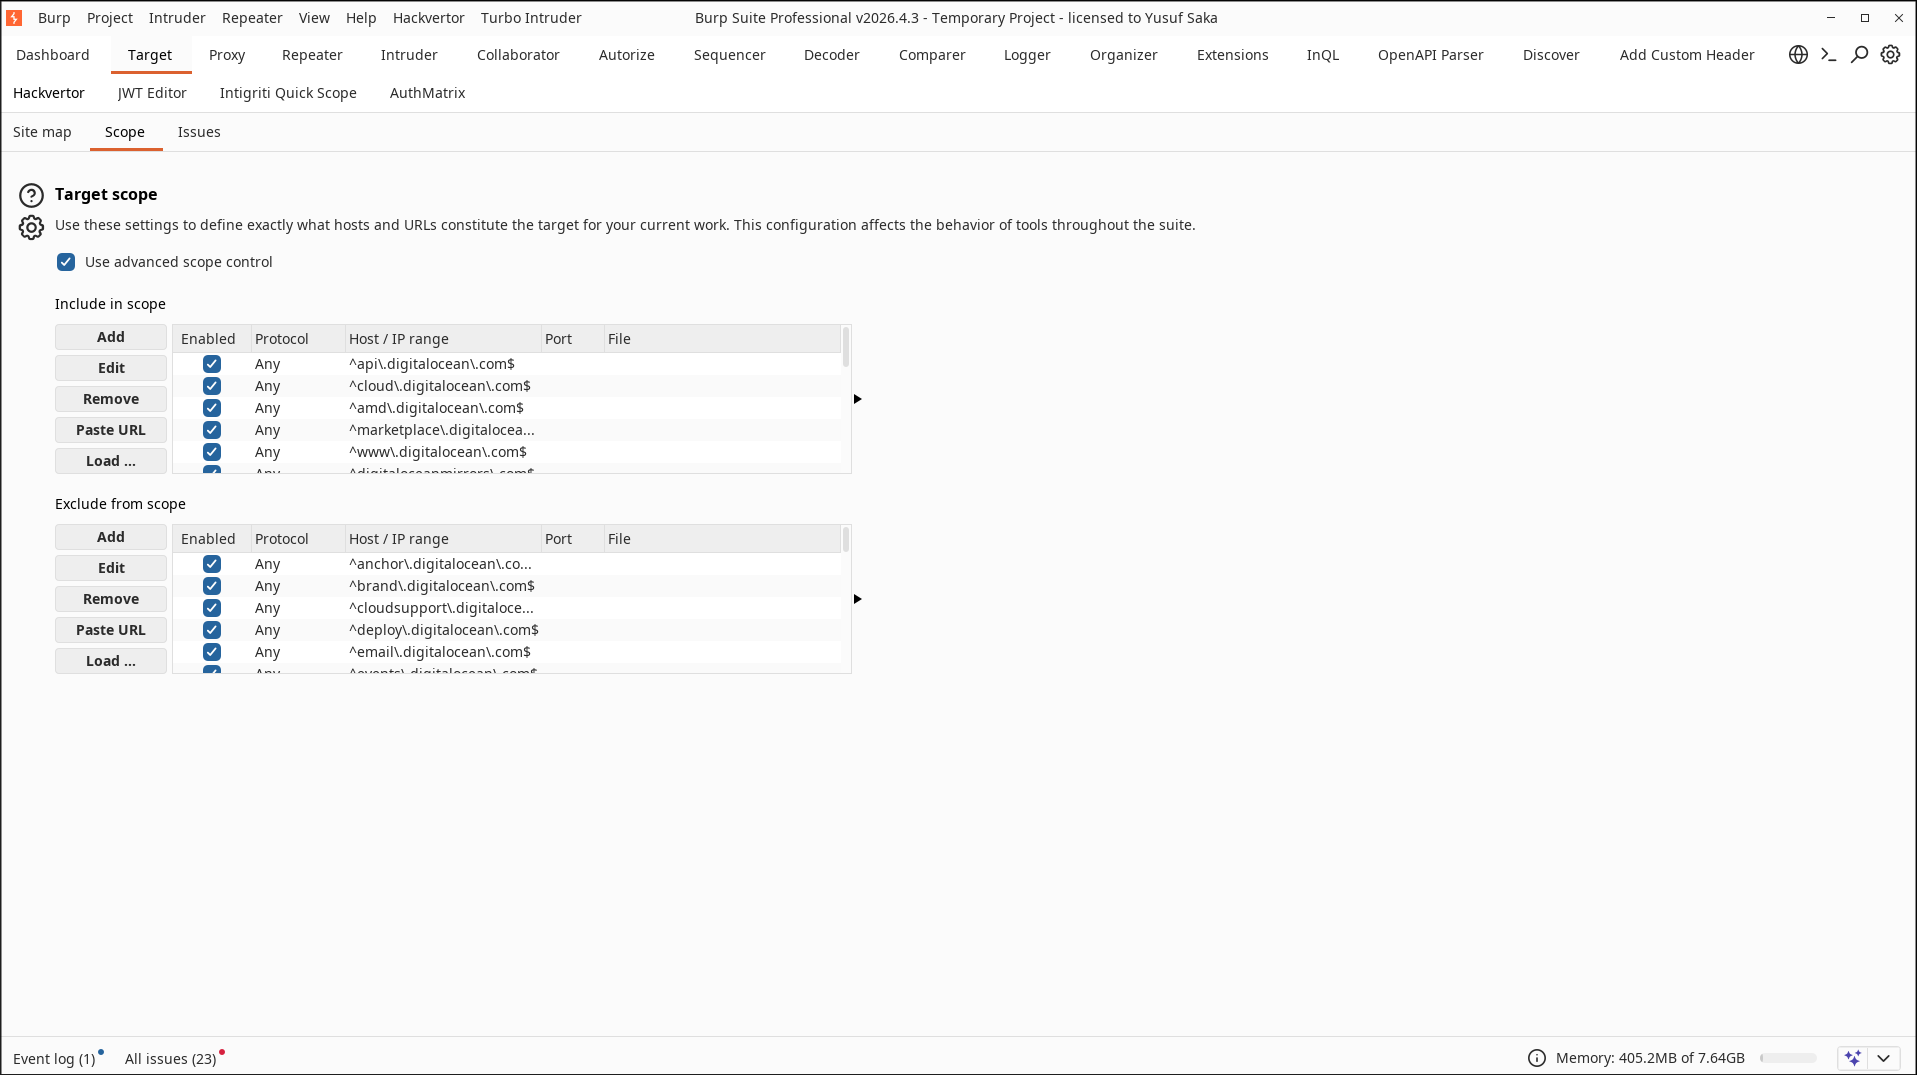This screenshot has width=1917, height=1075.
Task: Click the Target scope options gear icon
Action: 31,227
